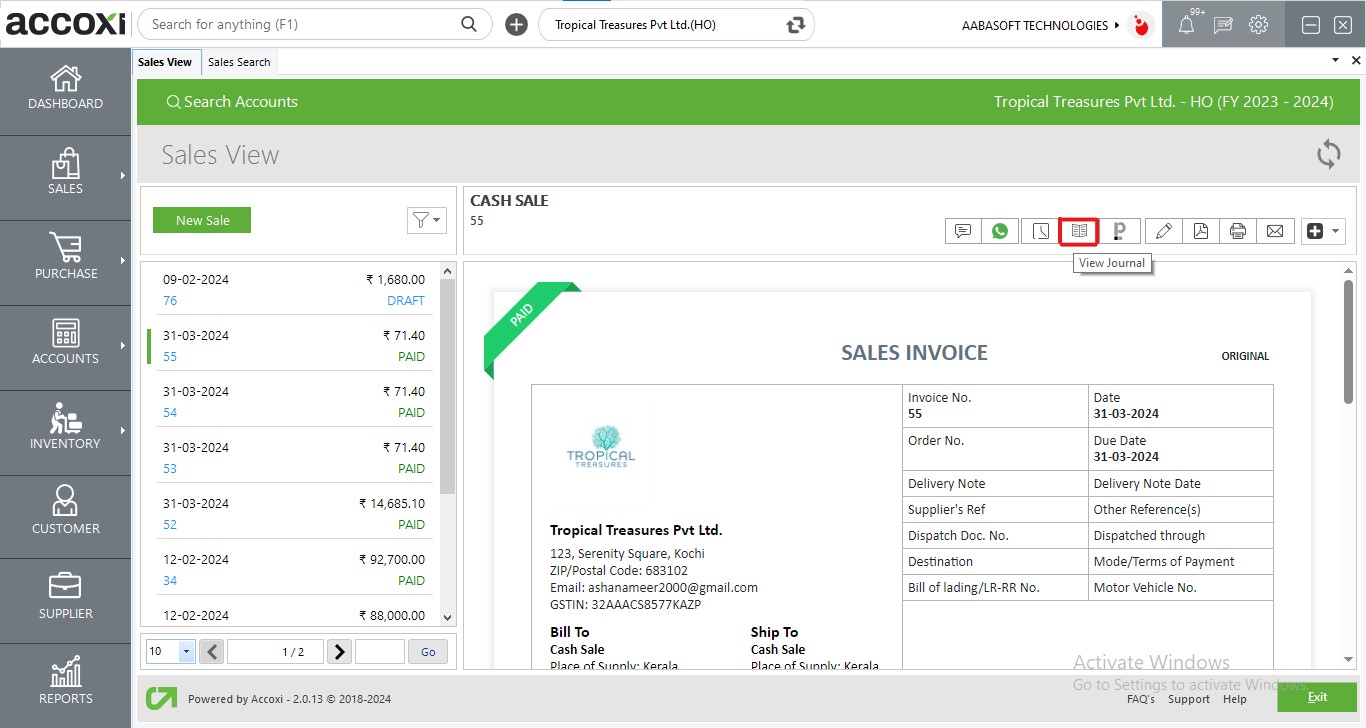
Task: Open the history clock icon
Action: (1041, 231)
